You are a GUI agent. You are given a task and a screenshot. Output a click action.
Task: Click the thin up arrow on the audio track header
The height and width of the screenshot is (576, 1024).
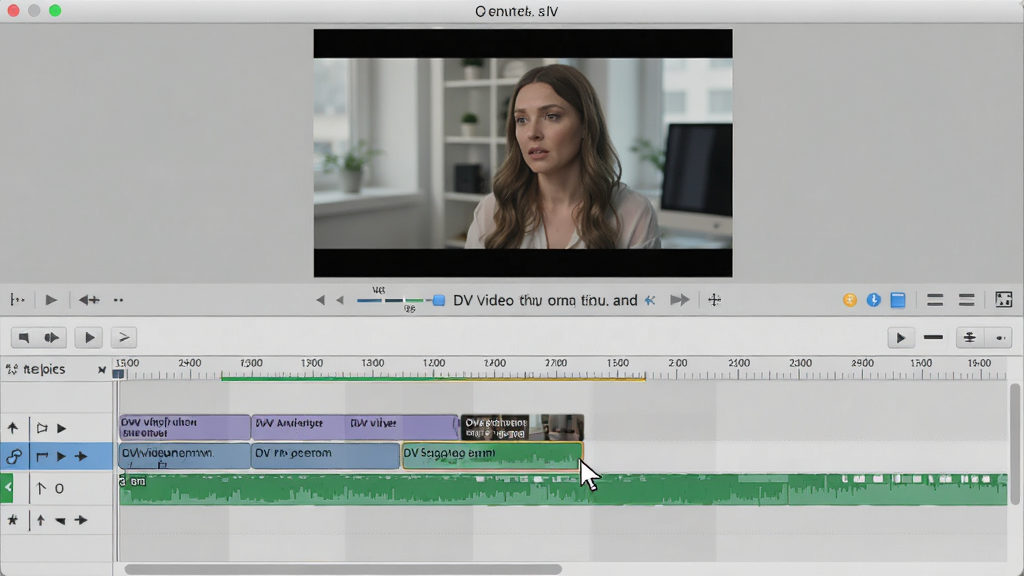tap(40, 488)
